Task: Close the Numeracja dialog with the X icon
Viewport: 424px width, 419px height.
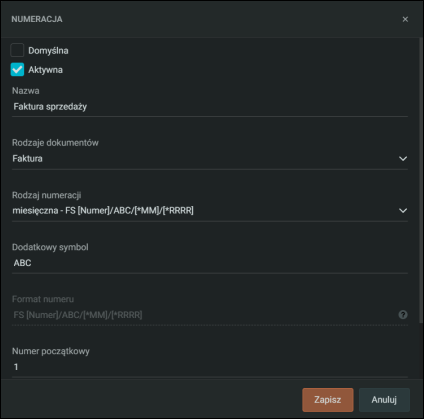Action: [x=405, y=19]
